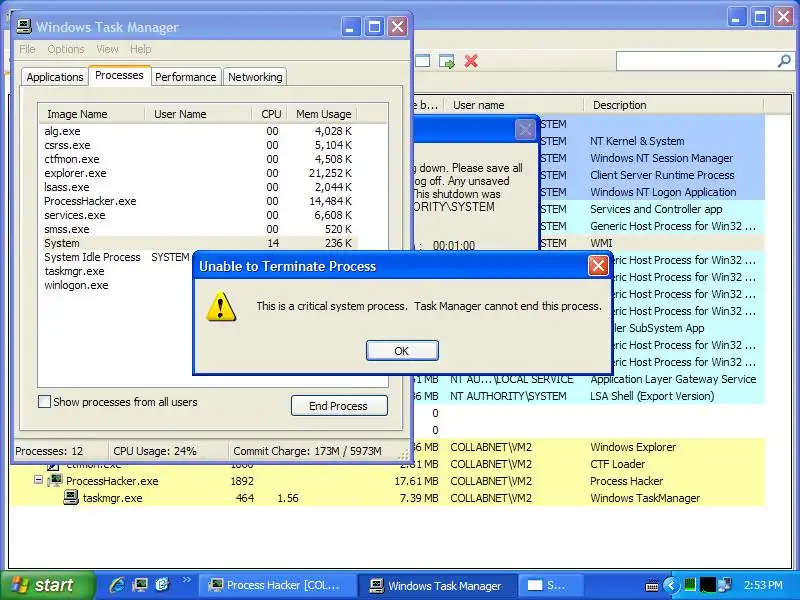Sort by Description column in Process Hacker

[x=673, y=105]
